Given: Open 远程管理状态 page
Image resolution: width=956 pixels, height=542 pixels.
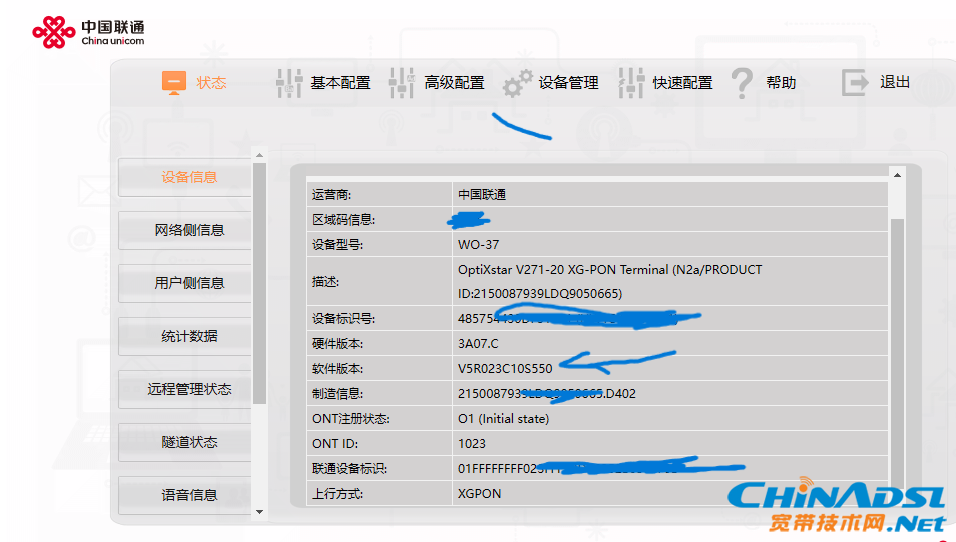Looking at the screenshot, I should pos(189,389).
